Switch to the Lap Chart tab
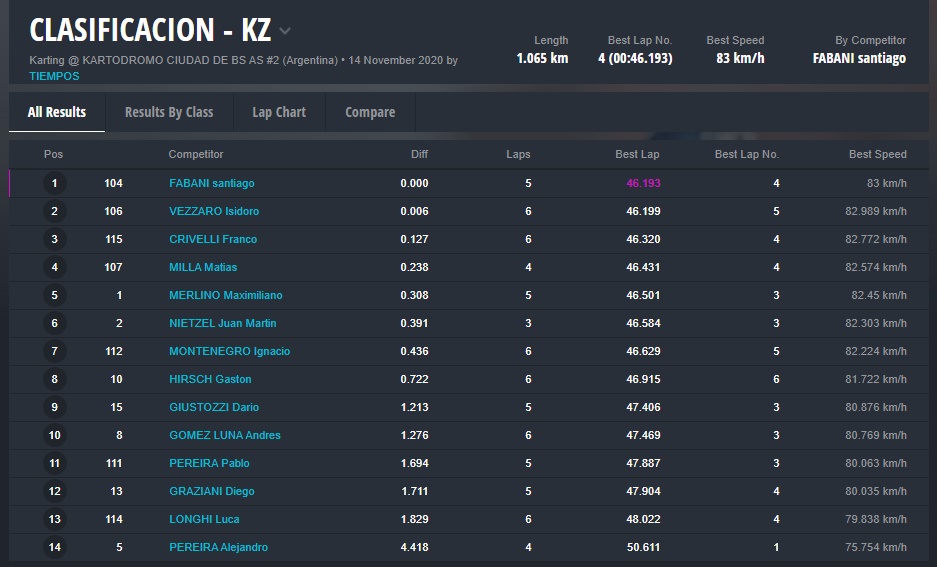This screenshot has height=567, width=937. 279,112
